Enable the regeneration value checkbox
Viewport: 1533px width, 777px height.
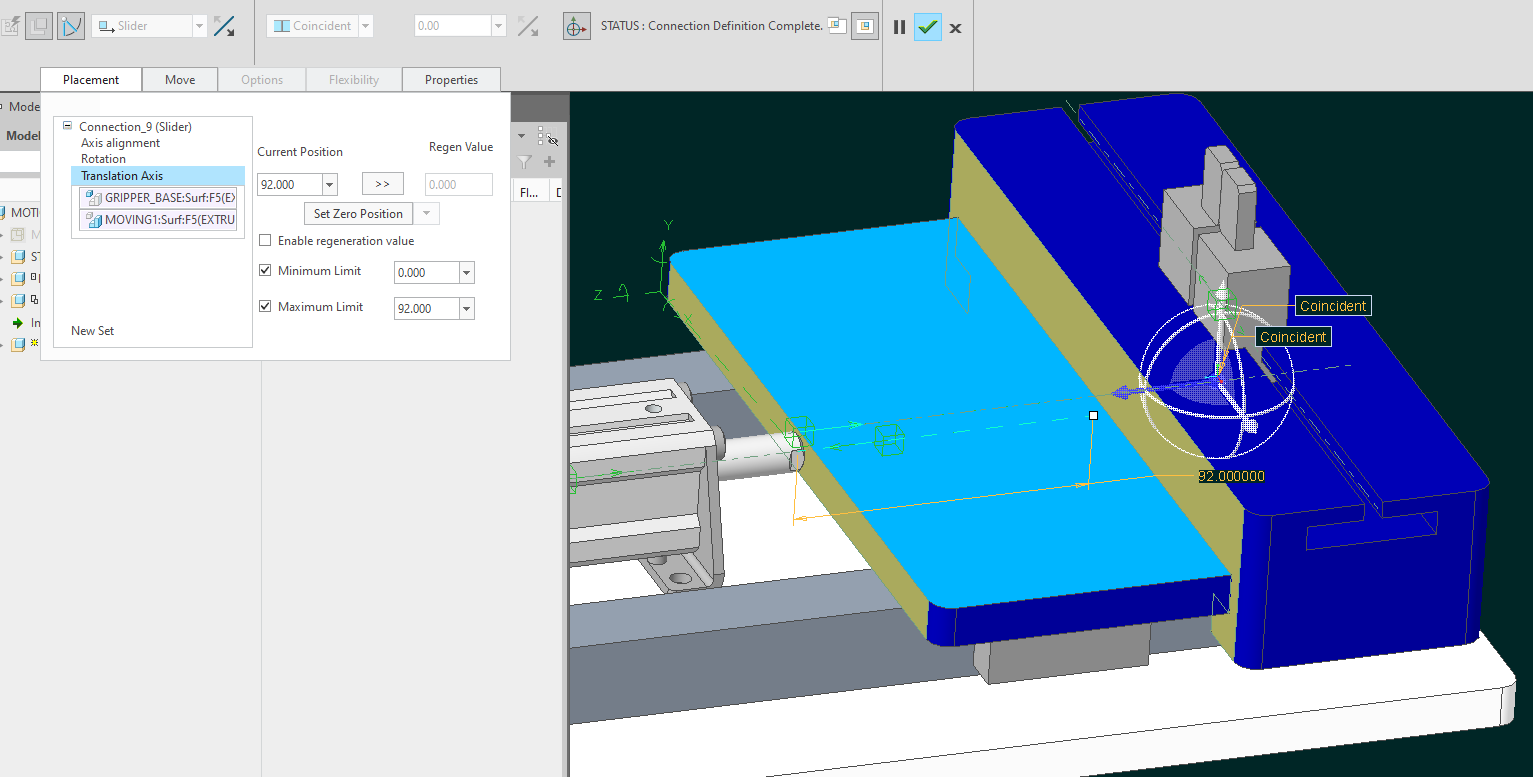[265, 241]
